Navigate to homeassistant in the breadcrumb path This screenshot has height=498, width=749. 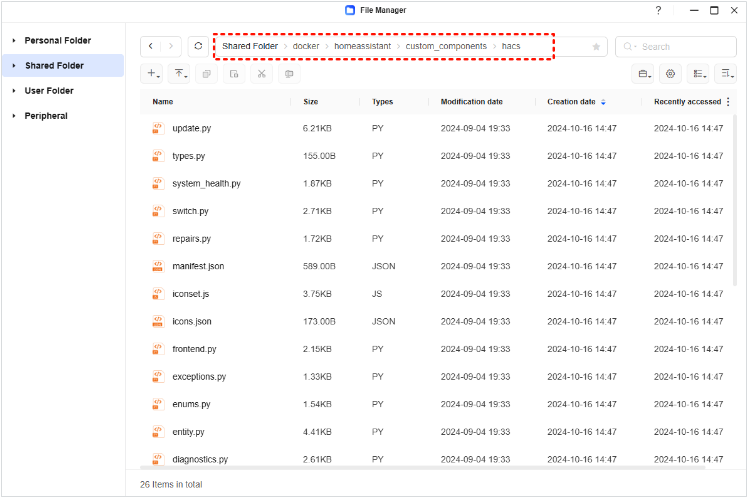[362, 46]
